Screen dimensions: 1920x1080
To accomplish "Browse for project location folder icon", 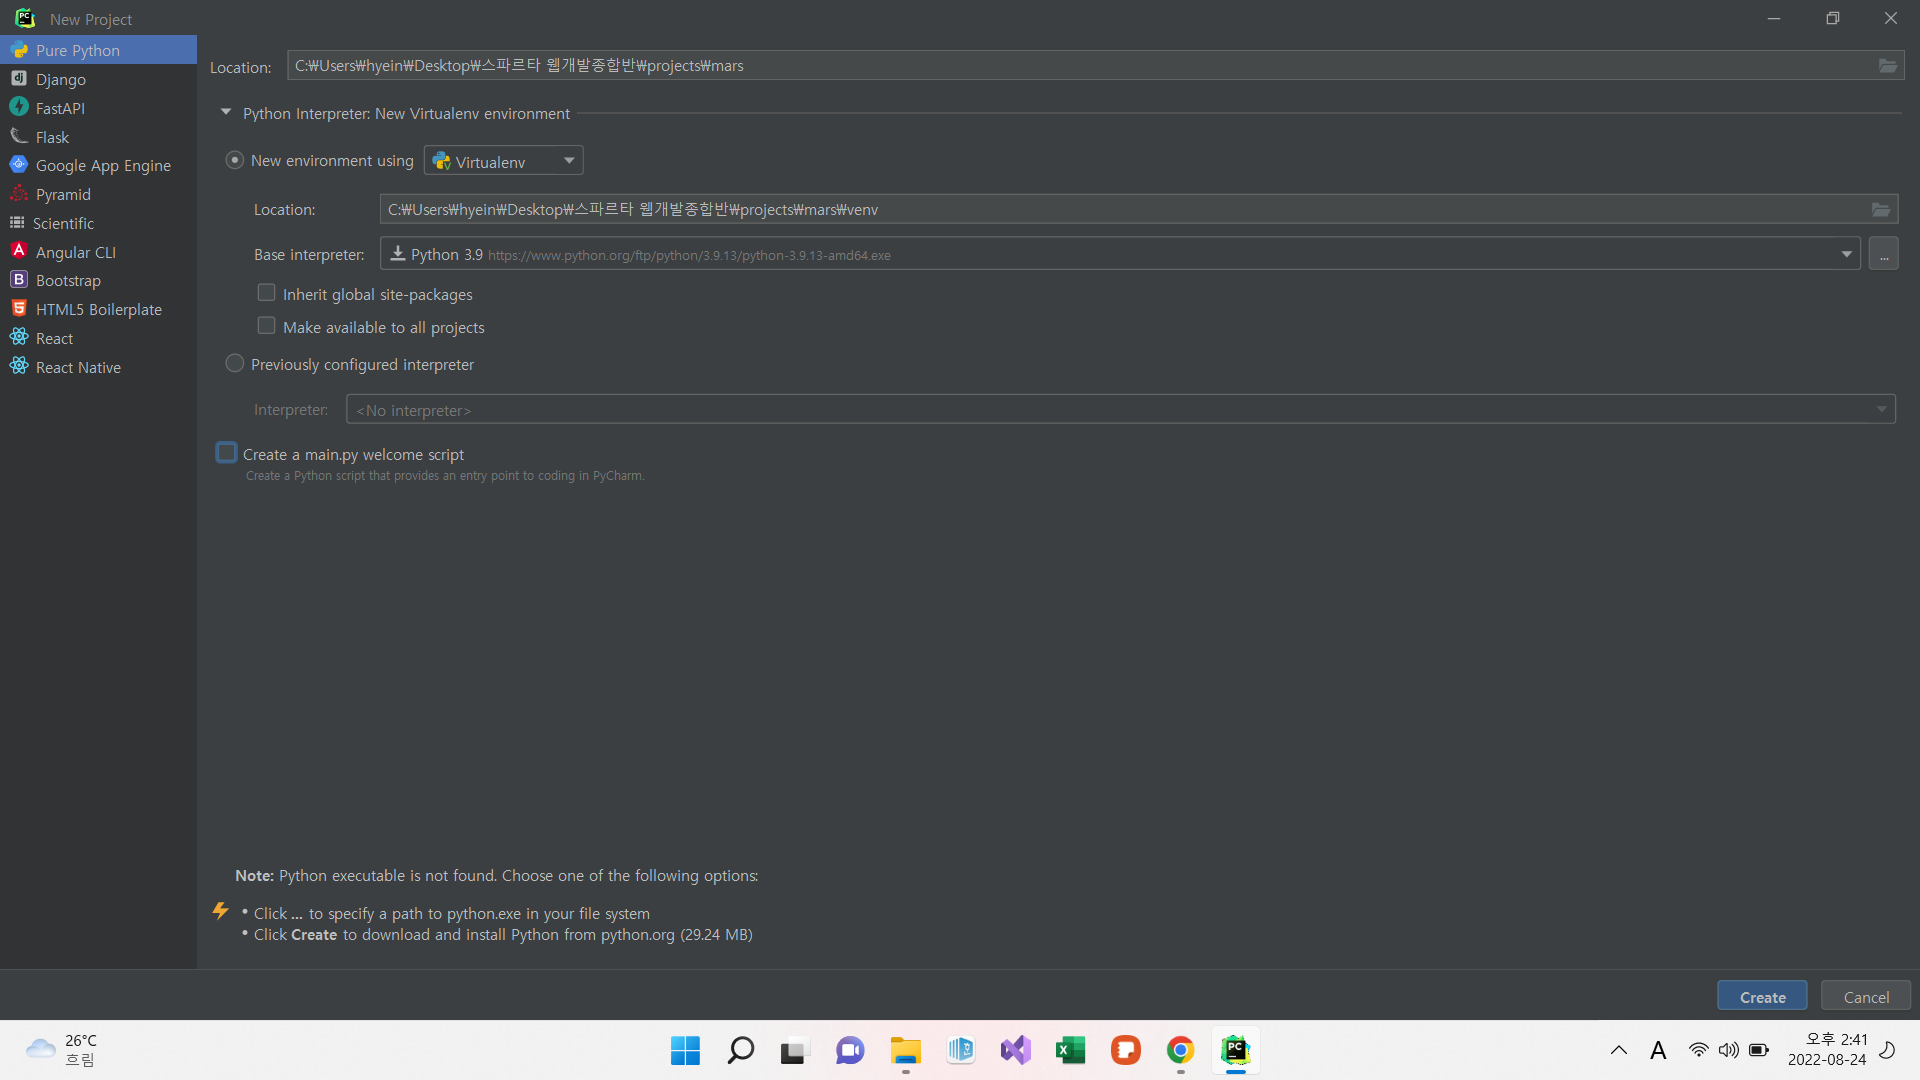I will [x=1887, y=66].
